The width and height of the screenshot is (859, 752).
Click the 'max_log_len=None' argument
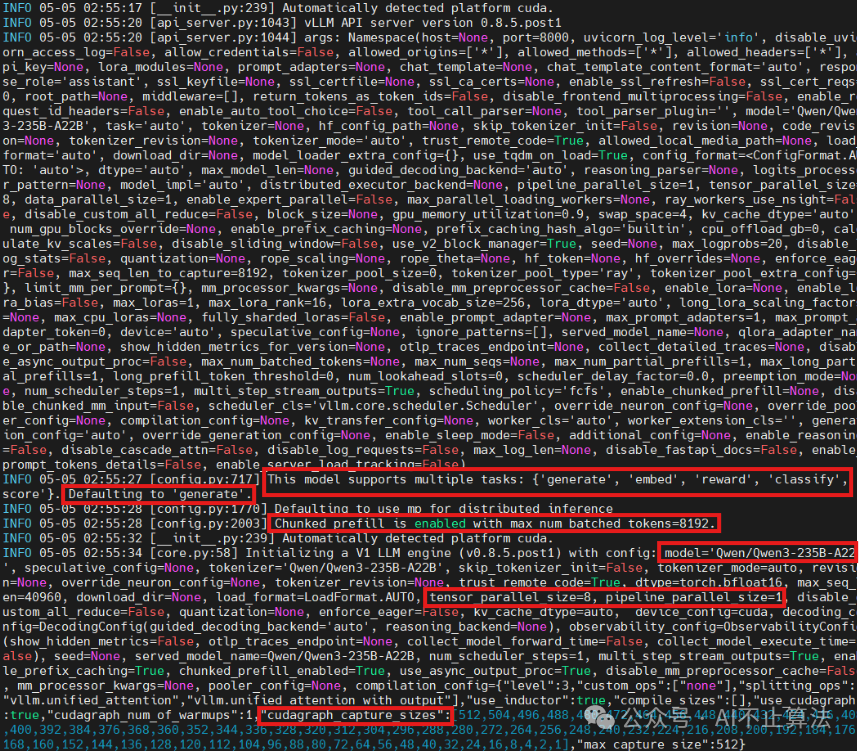pyautogui.click(x=532, y=450)
